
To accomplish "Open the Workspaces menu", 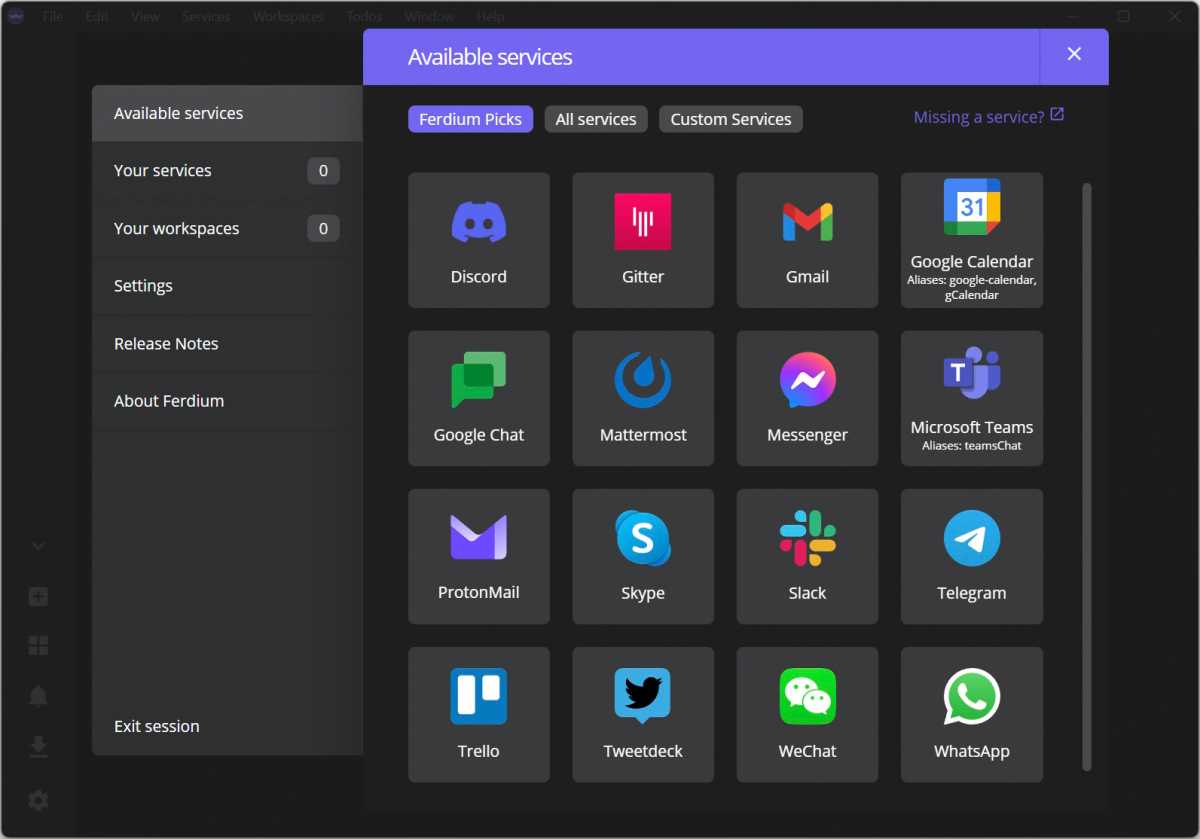I will tap(288, 16).
